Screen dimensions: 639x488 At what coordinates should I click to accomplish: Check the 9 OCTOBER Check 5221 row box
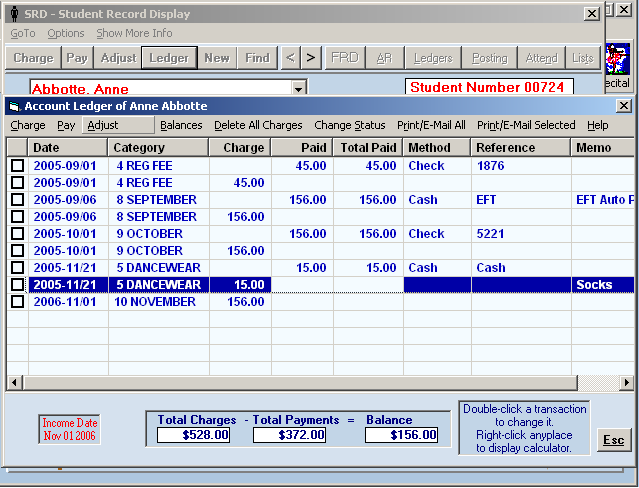coord(18,234)
